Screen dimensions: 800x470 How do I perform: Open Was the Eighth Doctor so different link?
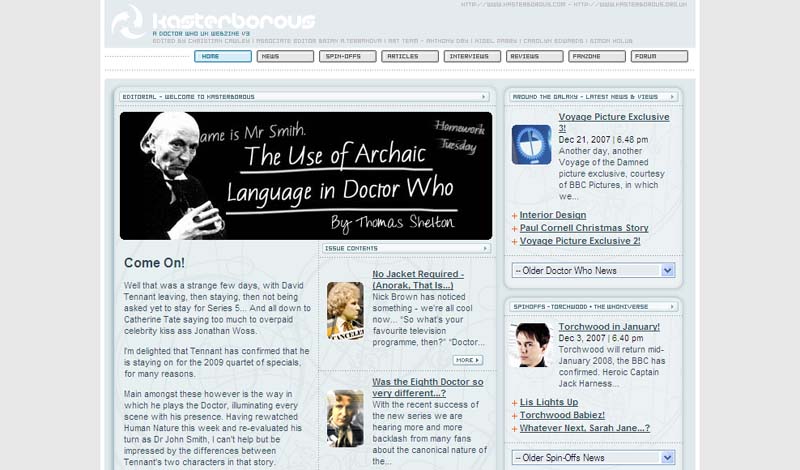[428, 387]
